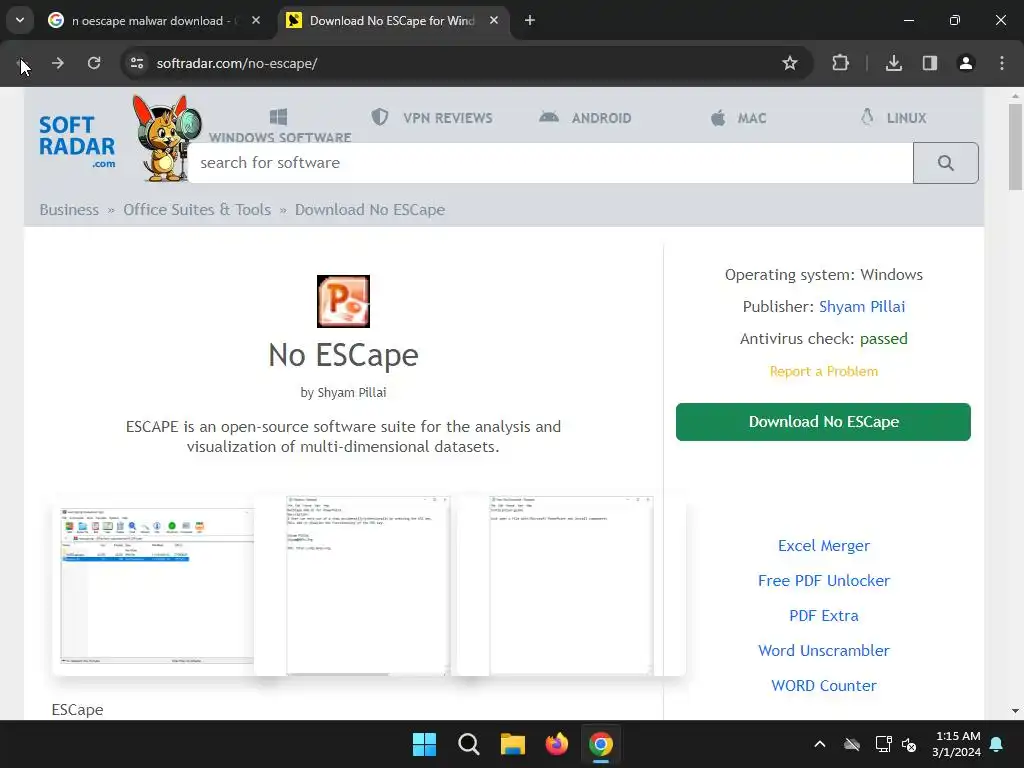Viewport: 1024px width, 768px height.
Task: Bookmark this page with the star icon
Action: tap(790, 63)
